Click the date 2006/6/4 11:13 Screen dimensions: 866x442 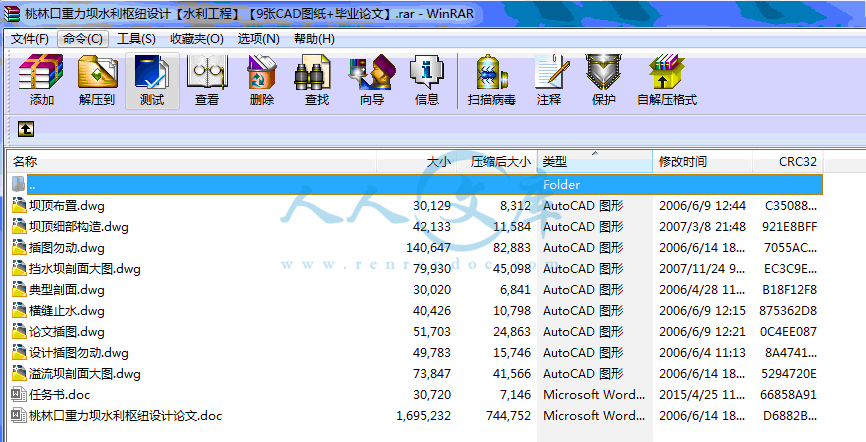click(703, 352)
